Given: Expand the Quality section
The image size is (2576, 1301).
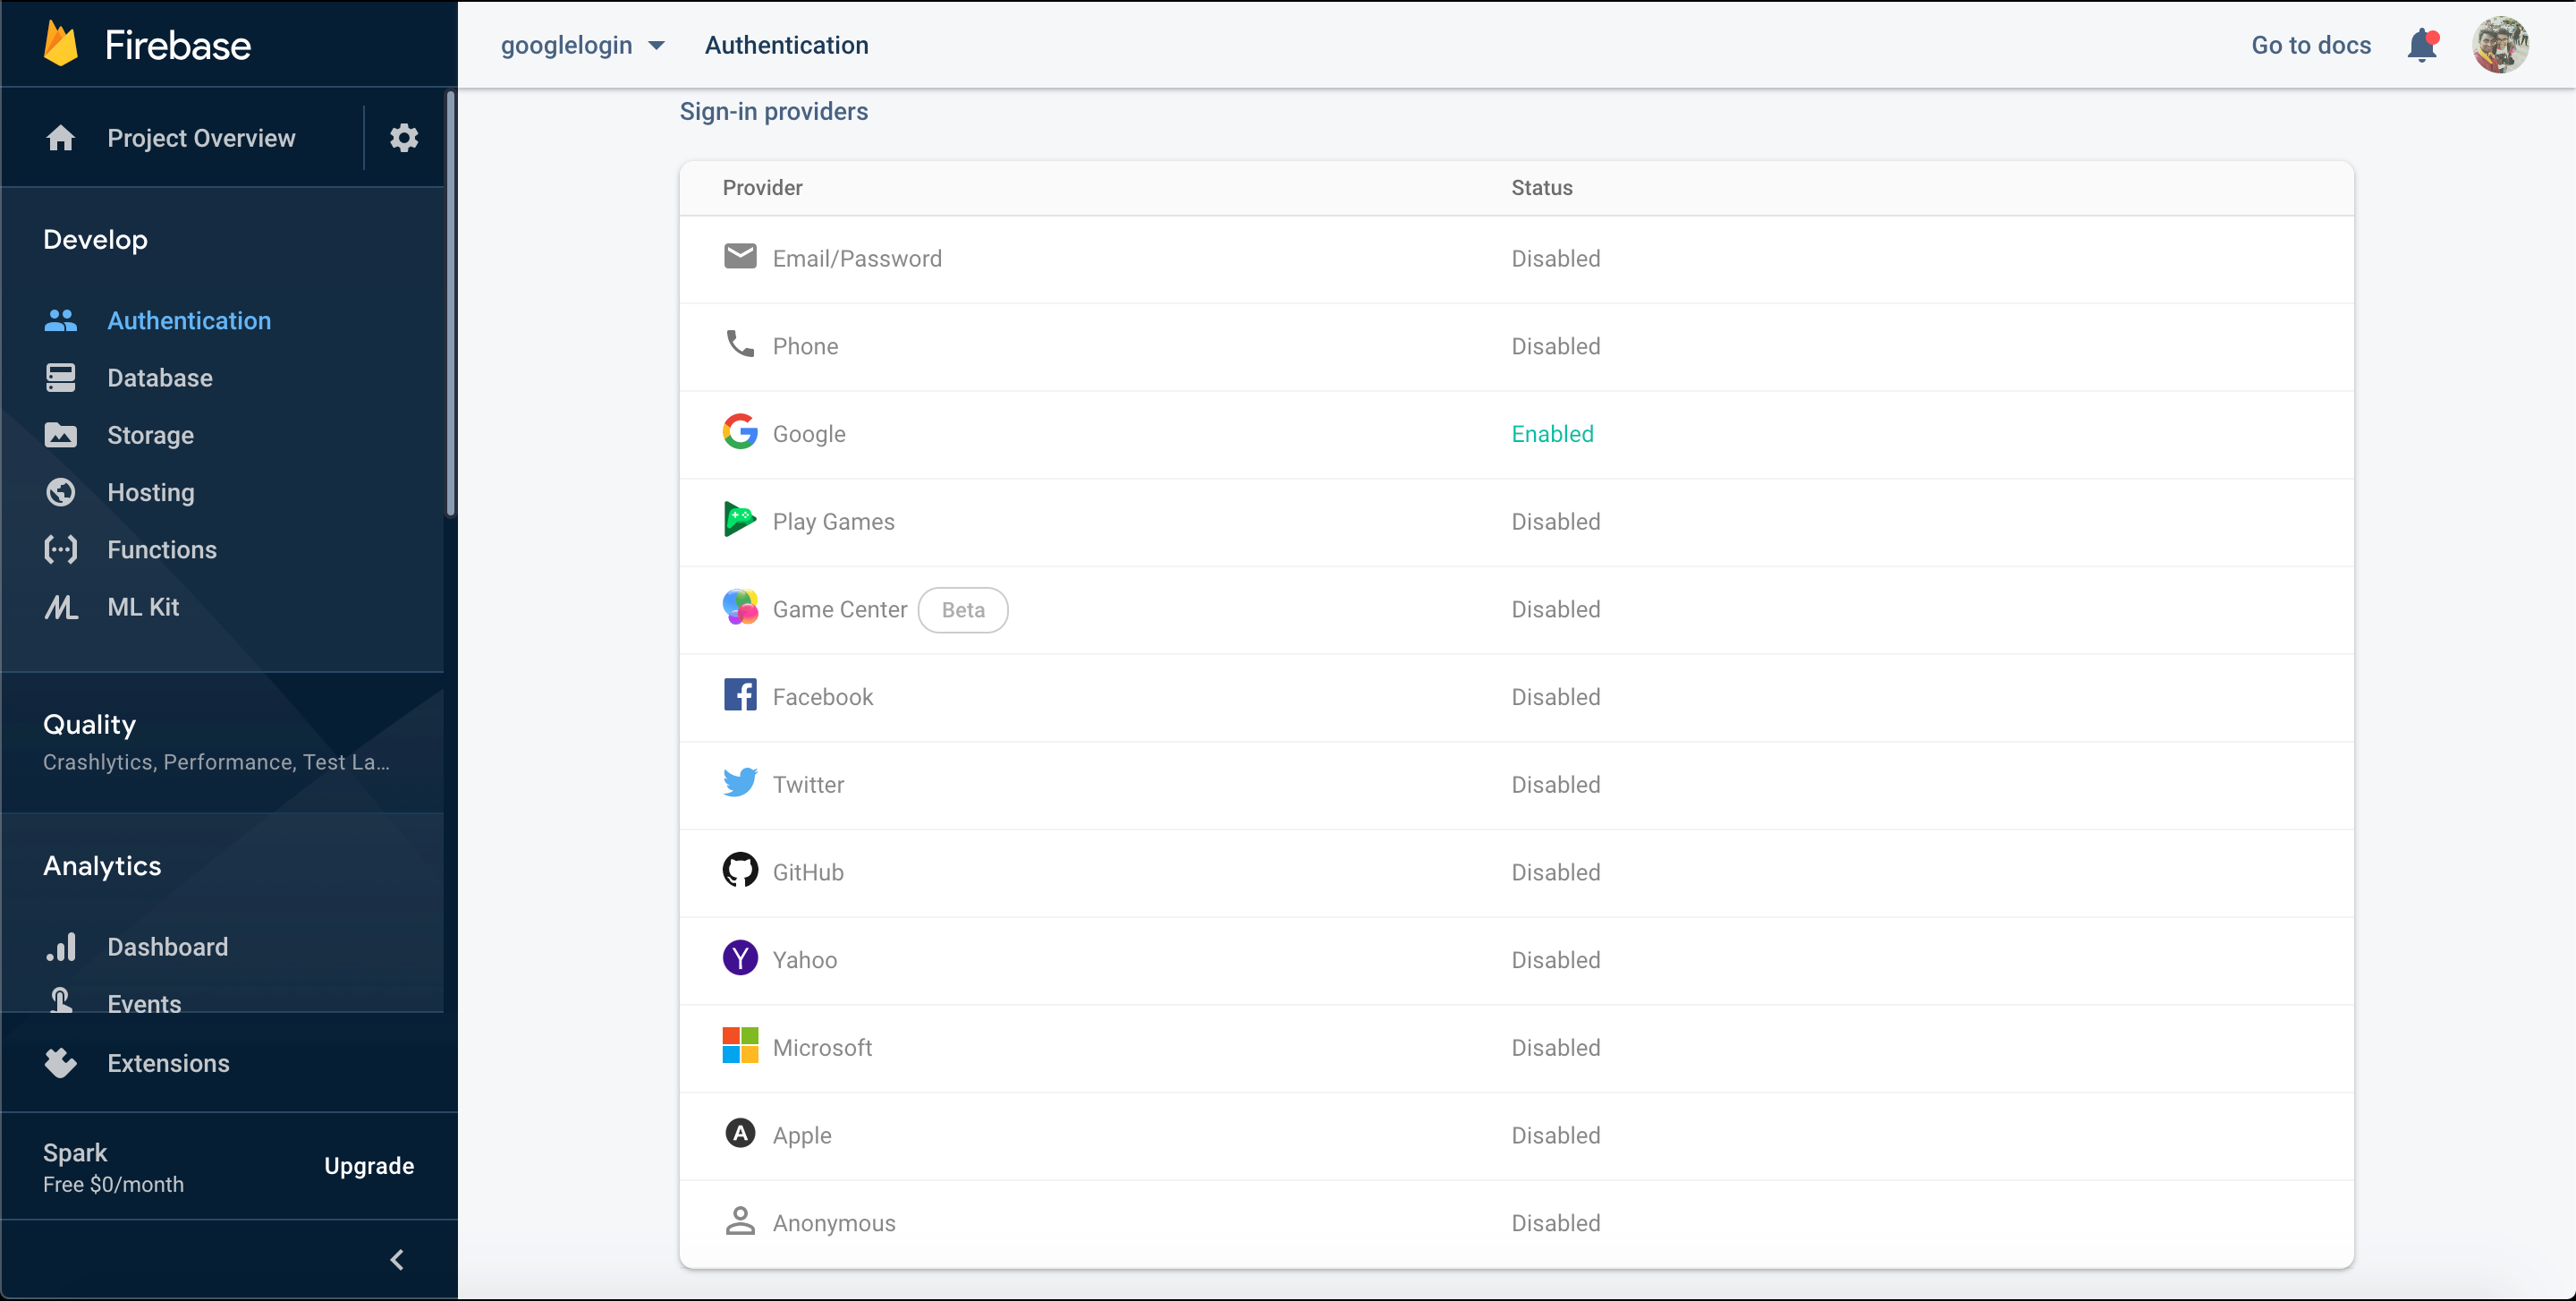Looking at the screenshot, I should (222, 743).
